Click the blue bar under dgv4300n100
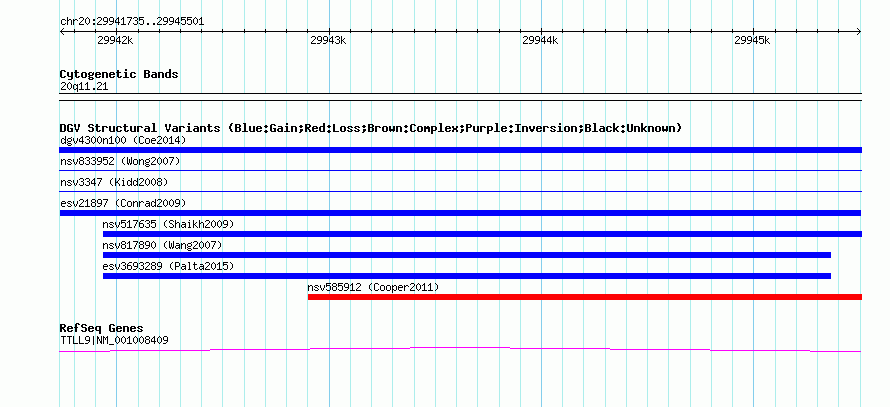This screenshot has width=890, height=407. [x=460, y=150]
